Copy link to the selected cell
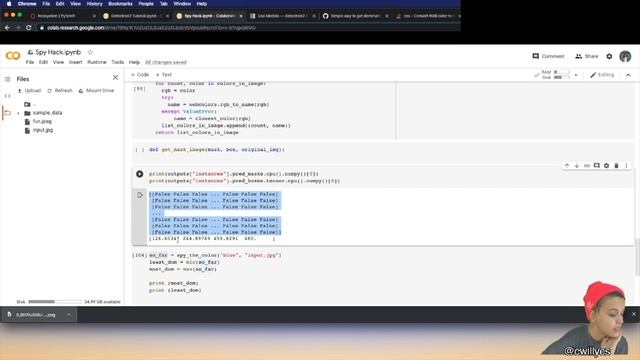Screen dimensions: 640x360 click(x=587, y=166)
